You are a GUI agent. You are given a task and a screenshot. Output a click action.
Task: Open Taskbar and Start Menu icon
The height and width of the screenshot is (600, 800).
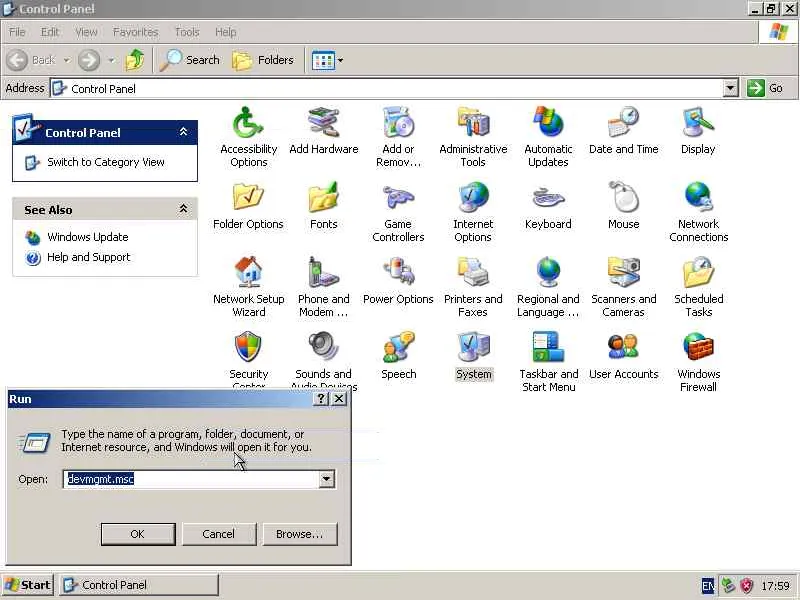coord(548,348)
